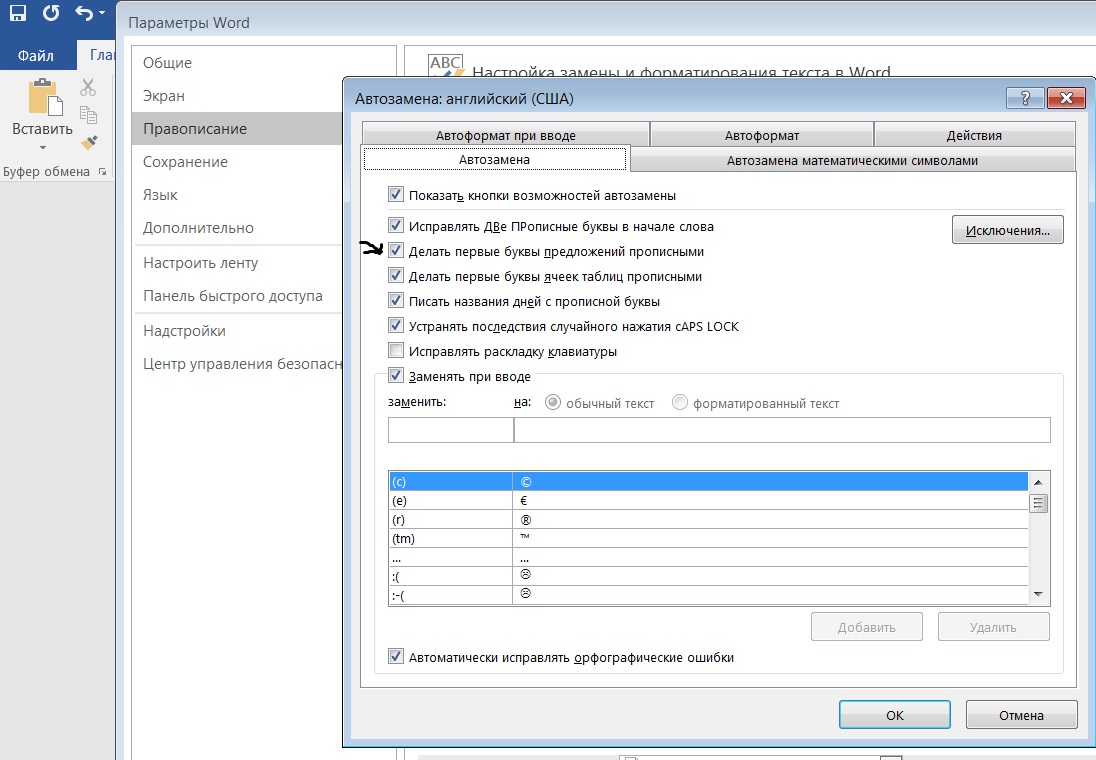
Task: Click the Cut scissors icon
Action: 87,87
